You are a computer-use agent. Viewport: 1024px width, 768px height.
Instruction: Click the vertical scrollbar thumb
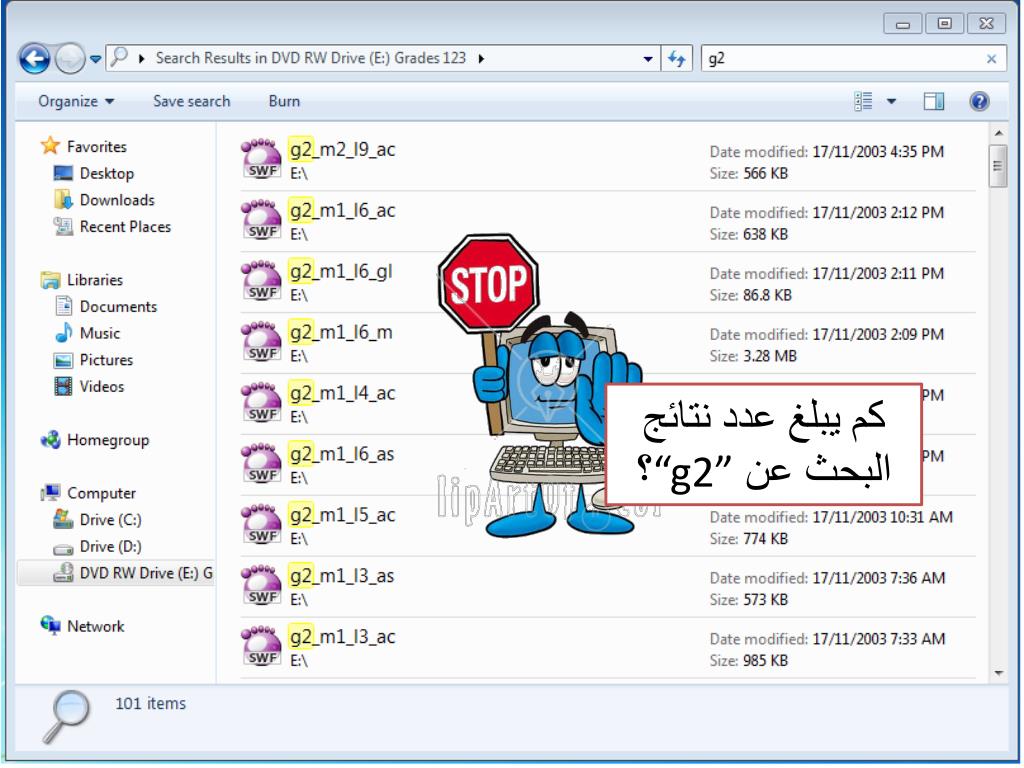(x=998, y=166)
